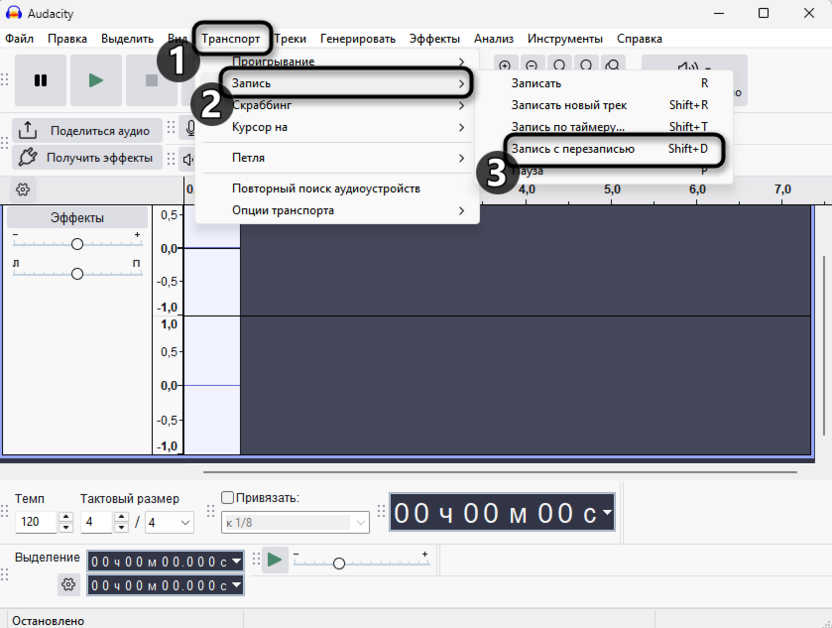Open the Справка menu
This screenshot has height=628, width=832.
[639, 39]
